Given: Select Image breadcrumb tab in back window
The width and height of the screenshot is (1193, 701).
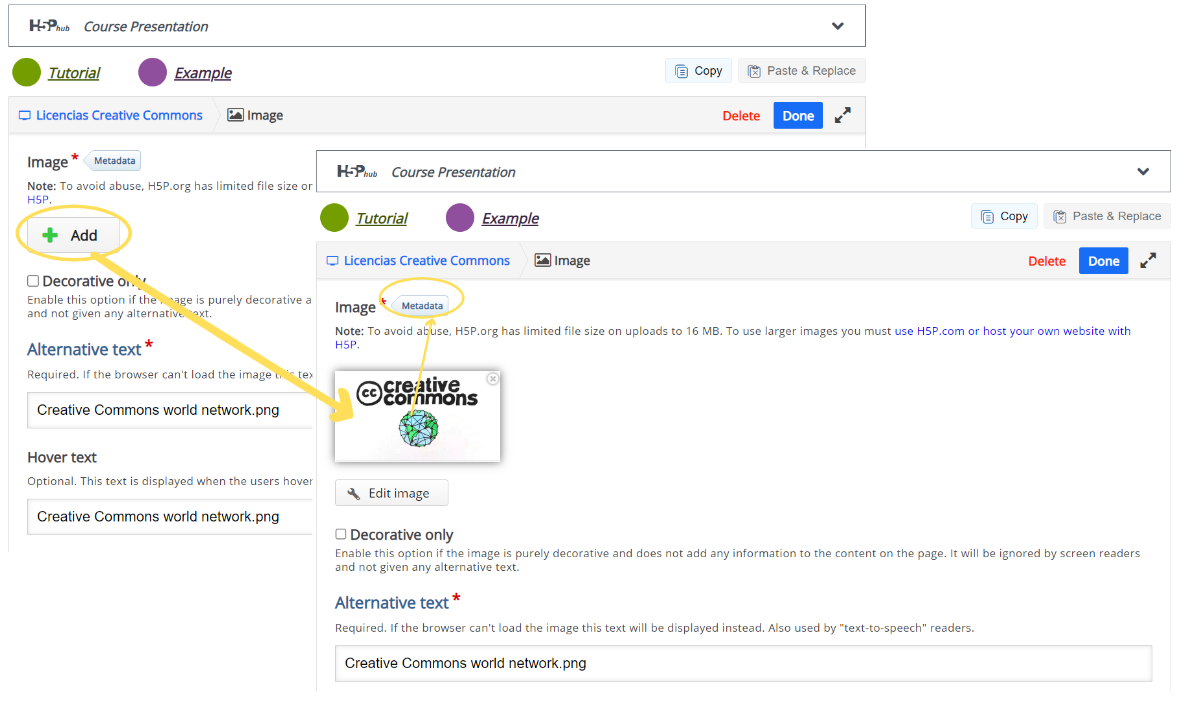Looking at the screenshot, I should (x=256, y=116).
